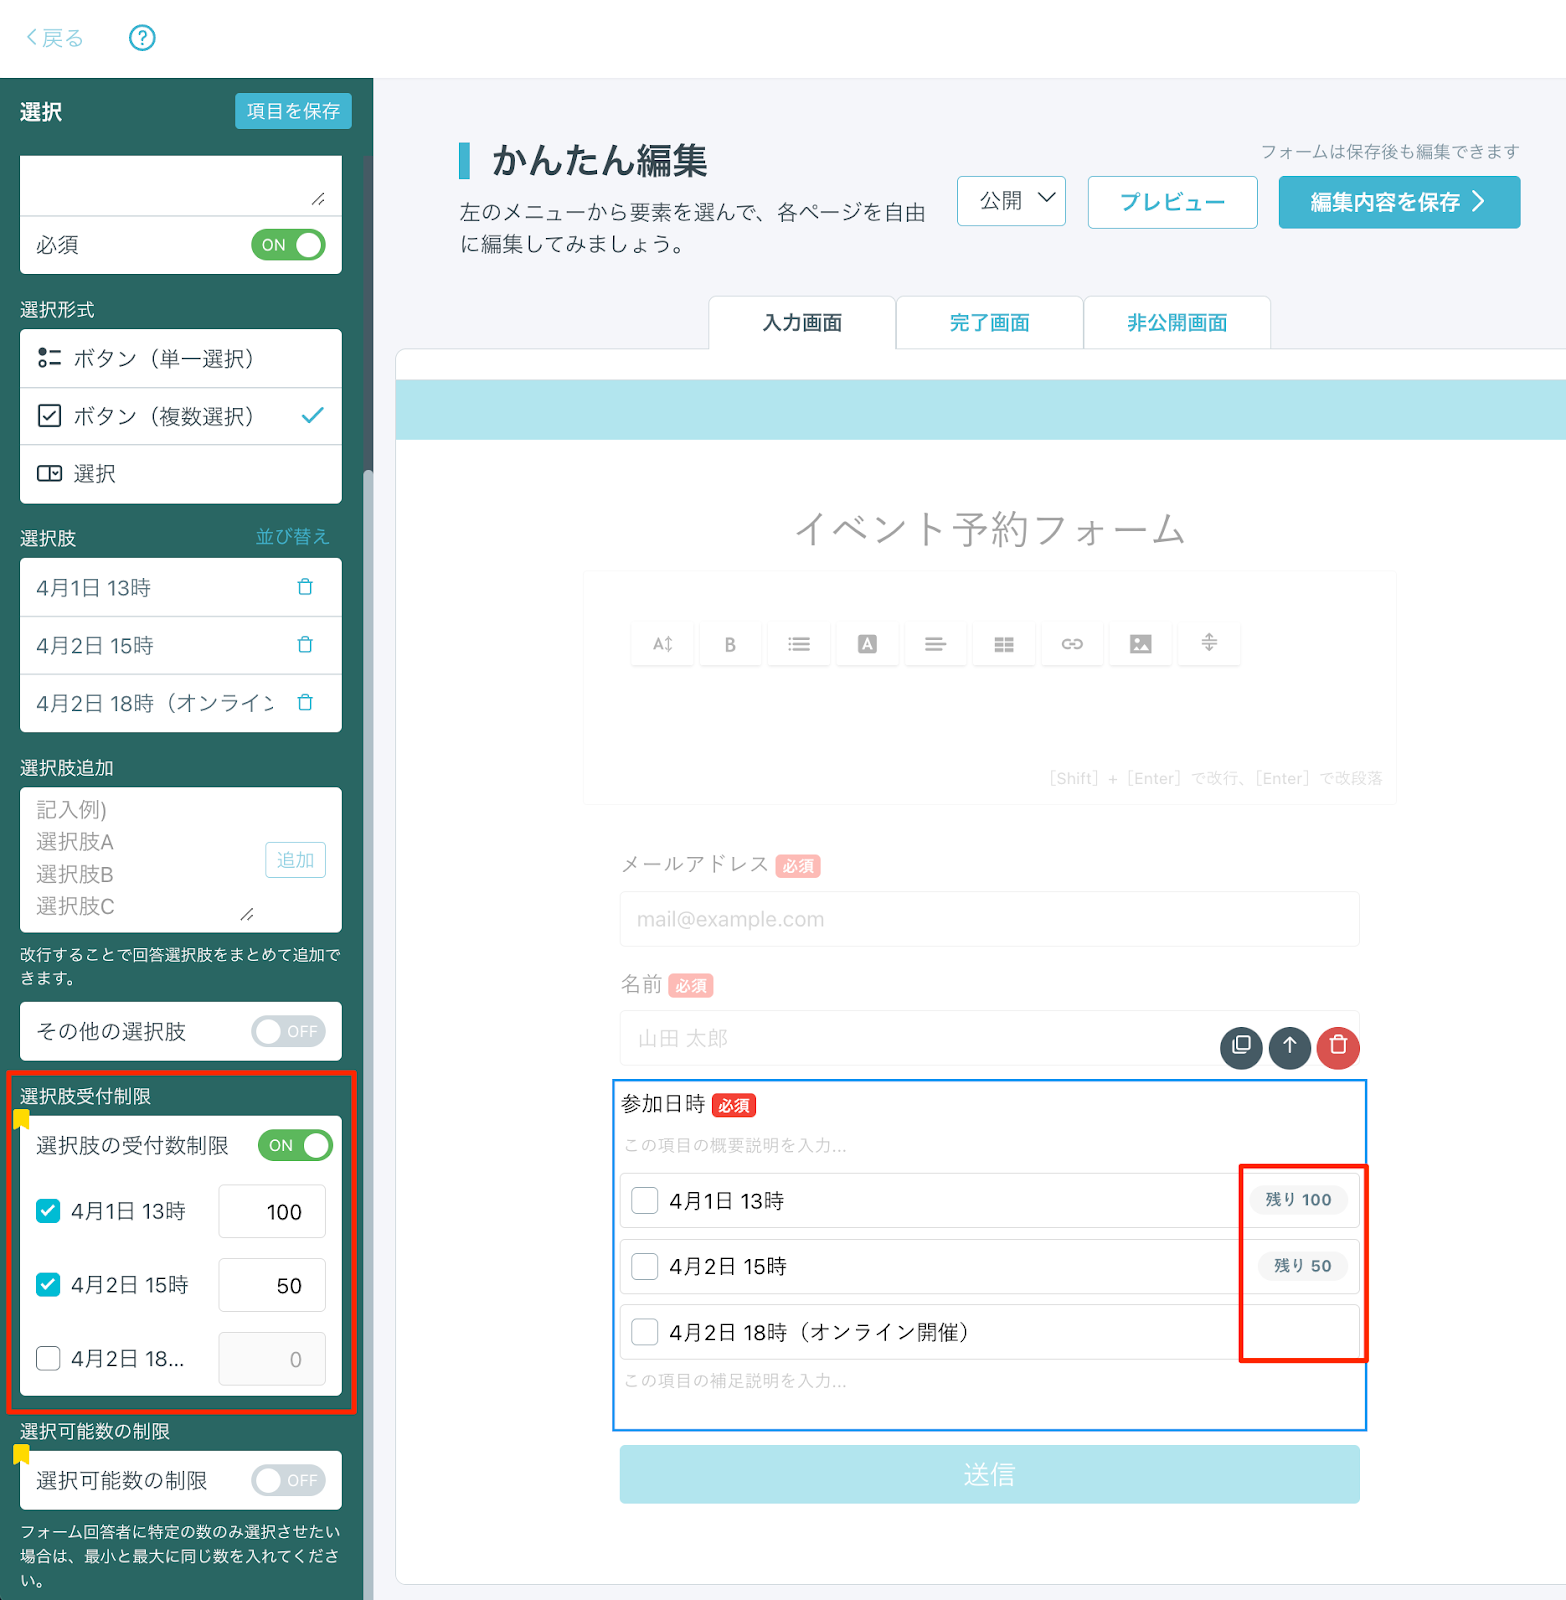Image resolution: width=1566 pixels, height=1600 pixels.
Task: Toggle bold B formatting icon
Action: [730, 644]
